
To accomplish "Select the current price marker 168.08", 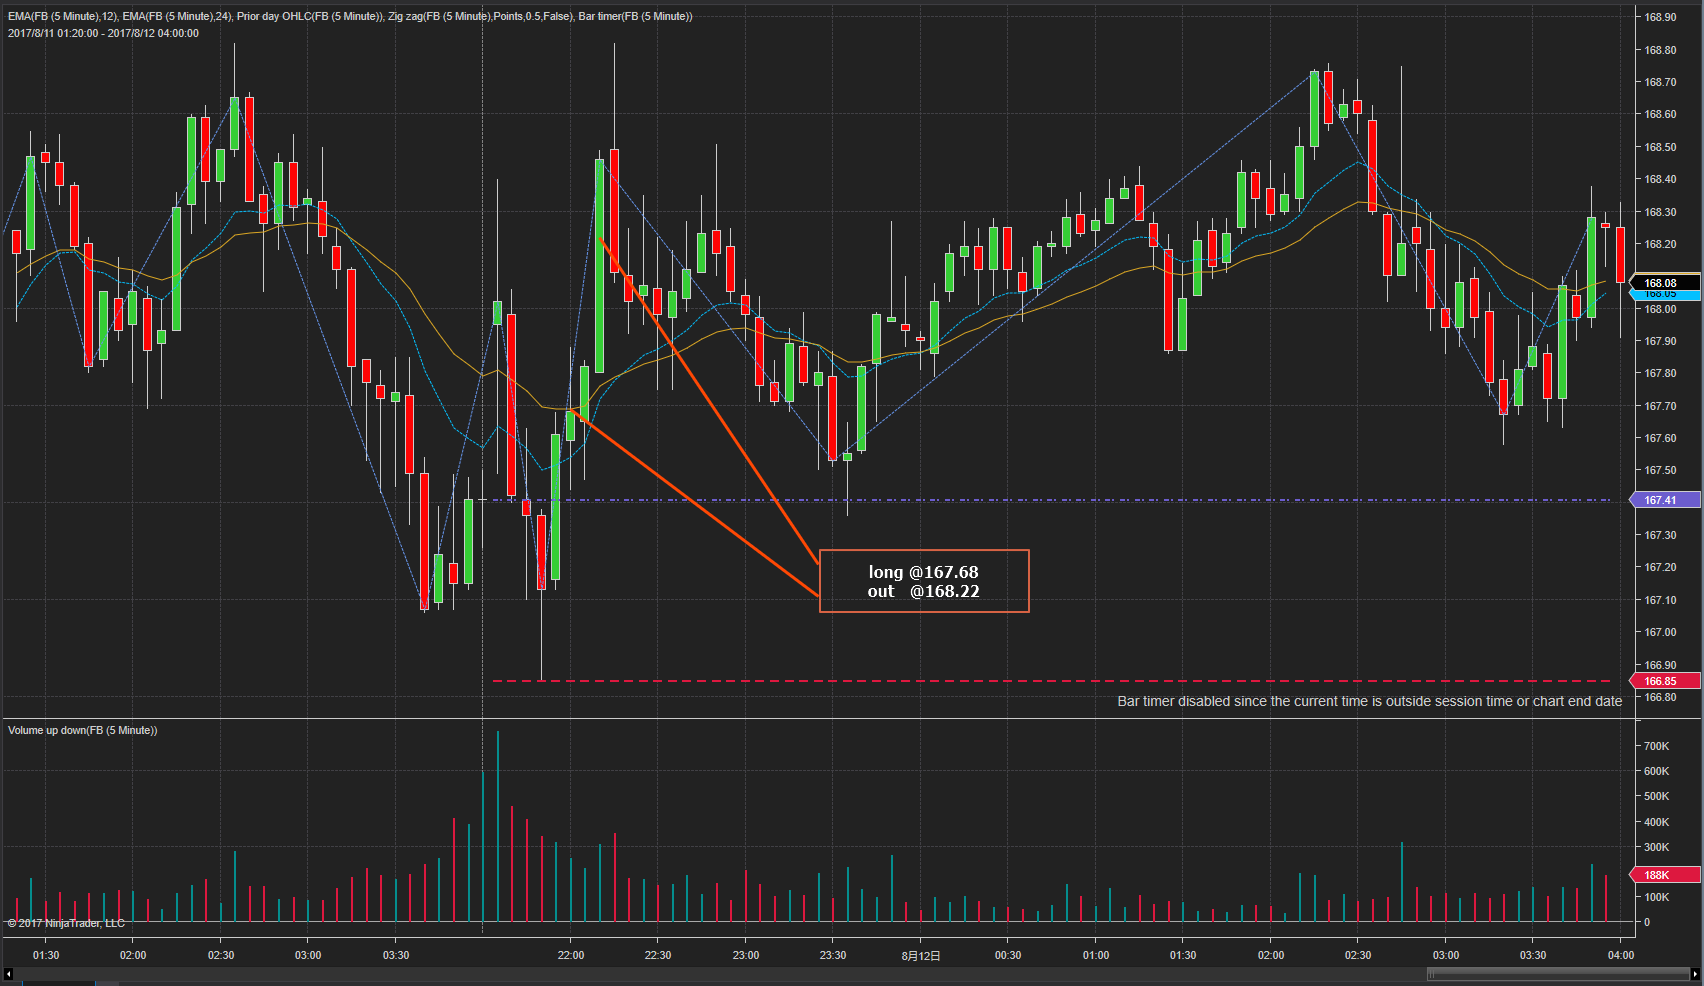I will click(1665, 283).
